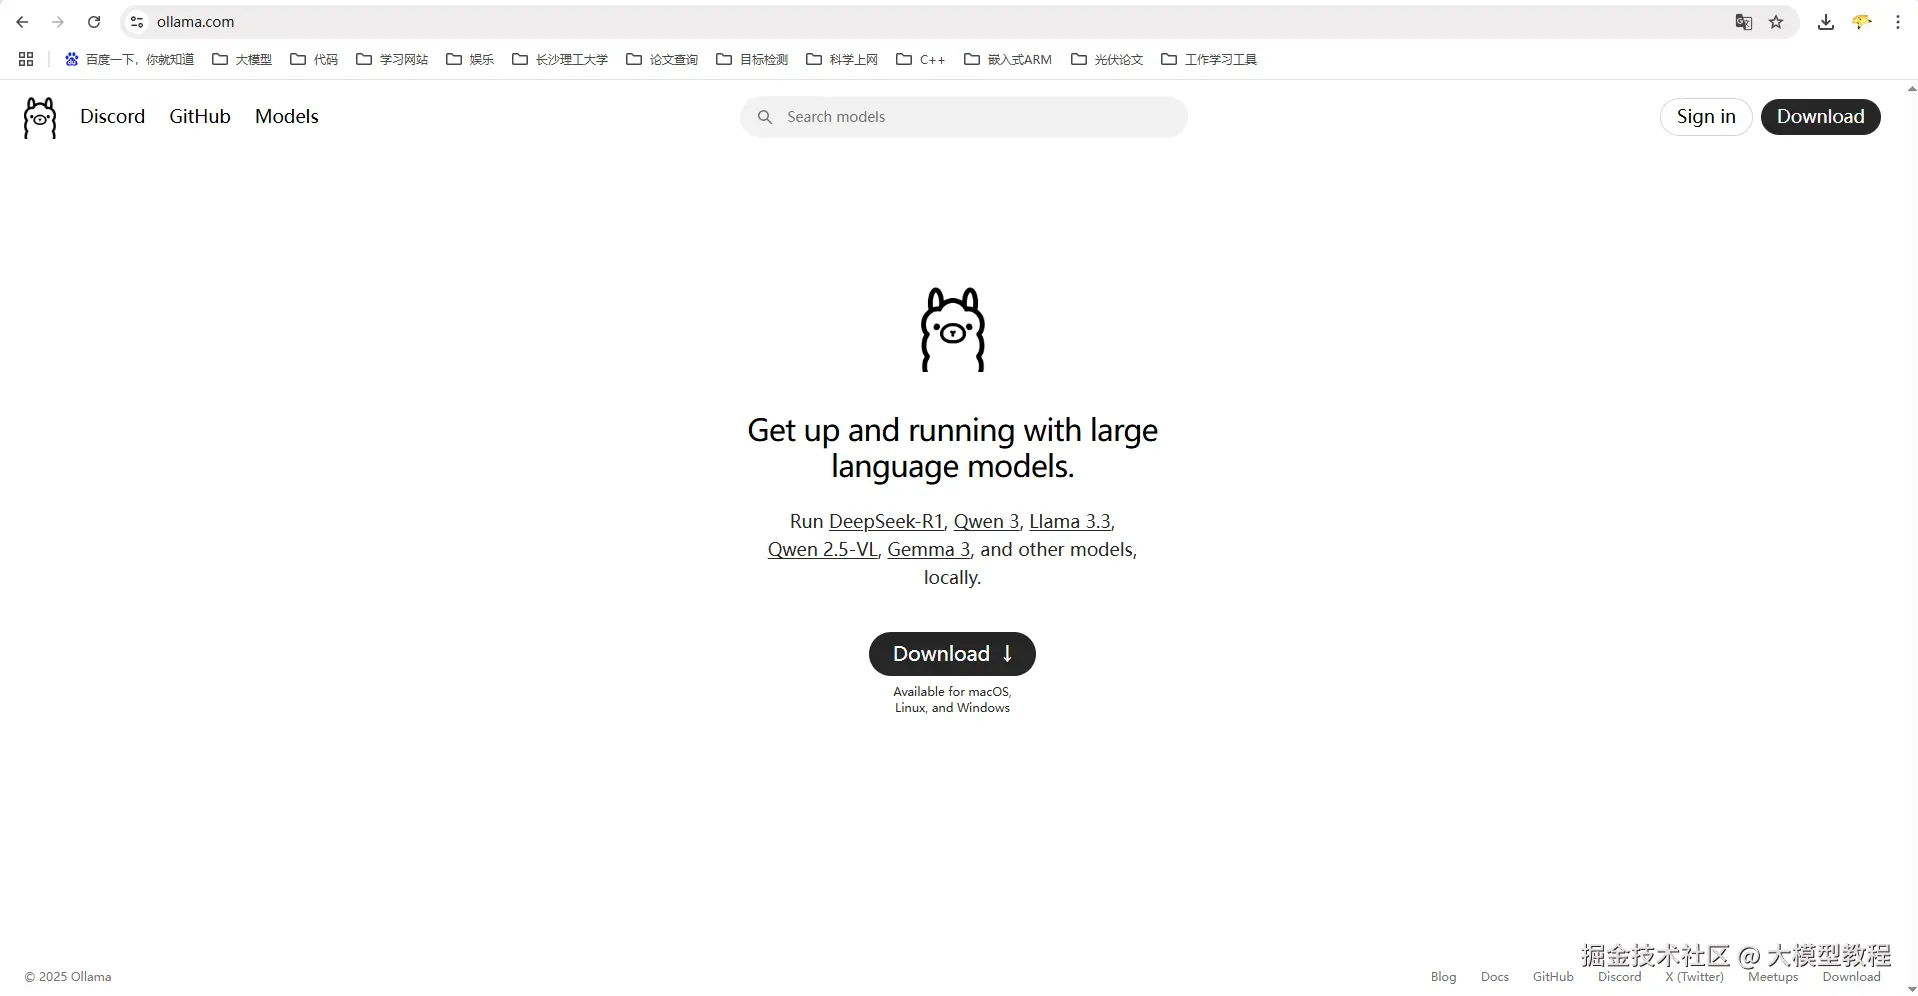Screen dimensions: 1918x996
Task: Reload the page with the refresh icon
Action: pyautogui.click(x=94, y=22)
